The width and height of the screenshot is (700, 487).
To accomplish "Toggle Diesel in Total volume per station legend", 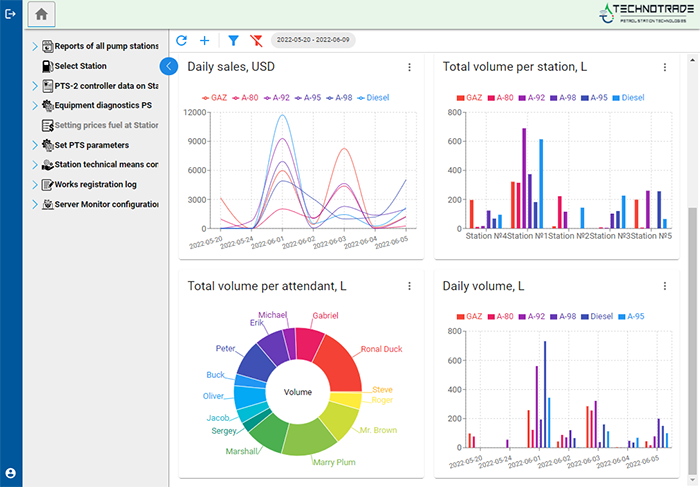I will 629,98.
